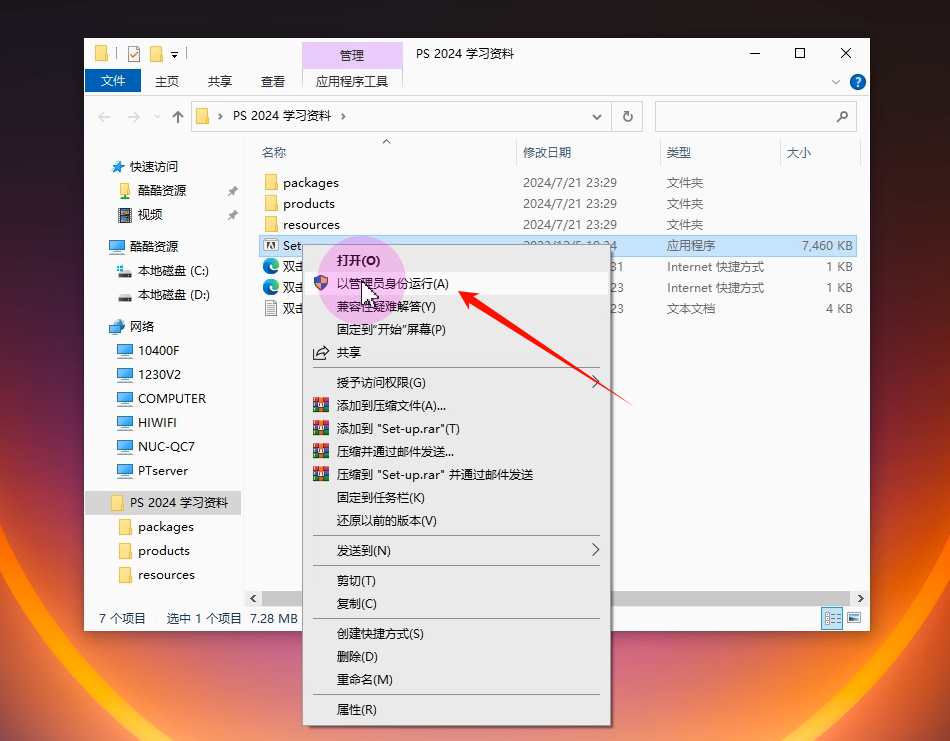The width and height of the screenshot is (950, 741).
Task: Open the Quick Access Toolbar dropdown
Action: point(174,54)
